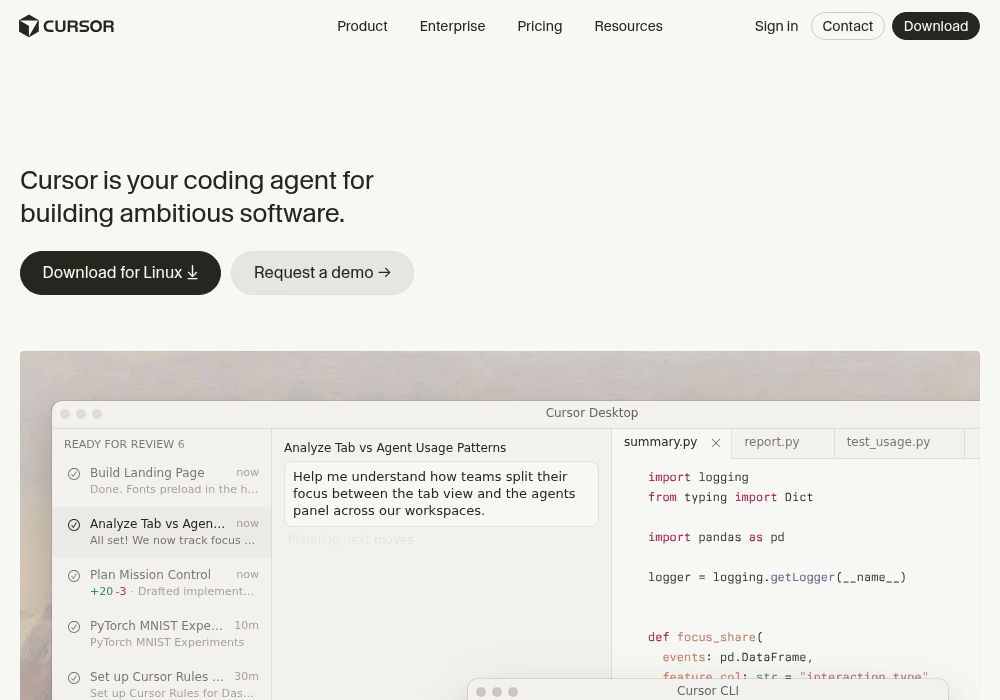The image size is (1000, 700).
Task: Click the Cursor logo in the header
Action: coord(66,26)
